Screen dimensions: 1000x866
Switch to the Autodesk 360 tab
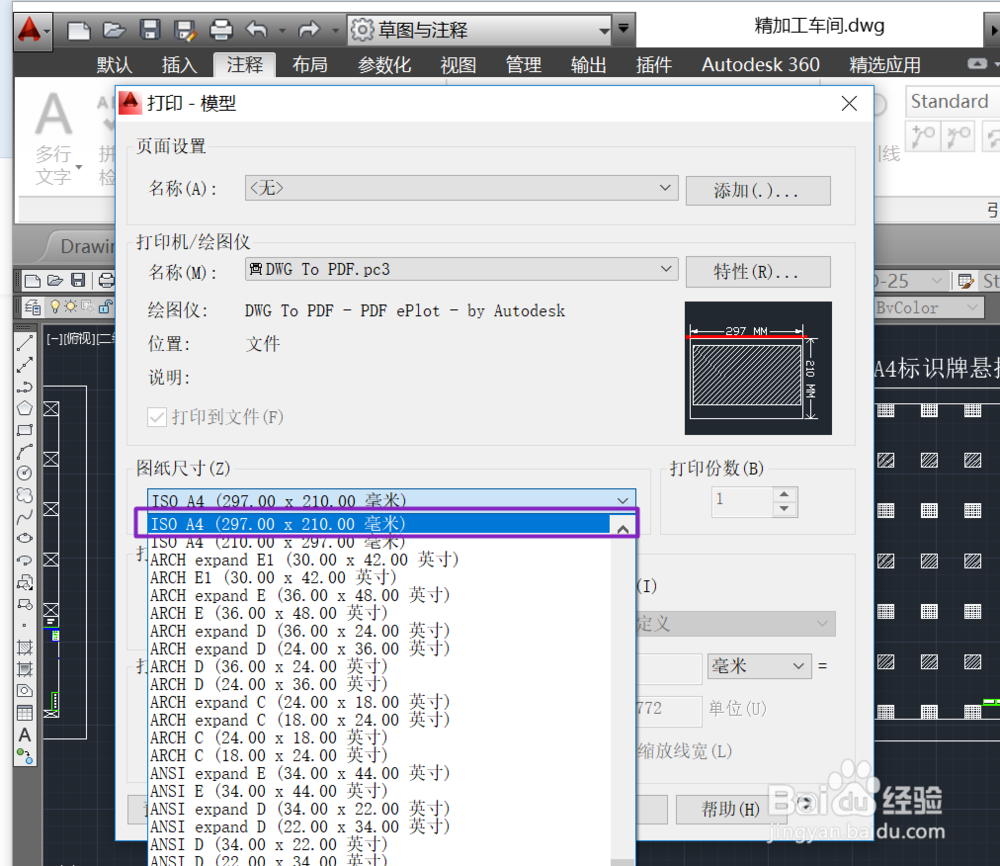[760, 64]
